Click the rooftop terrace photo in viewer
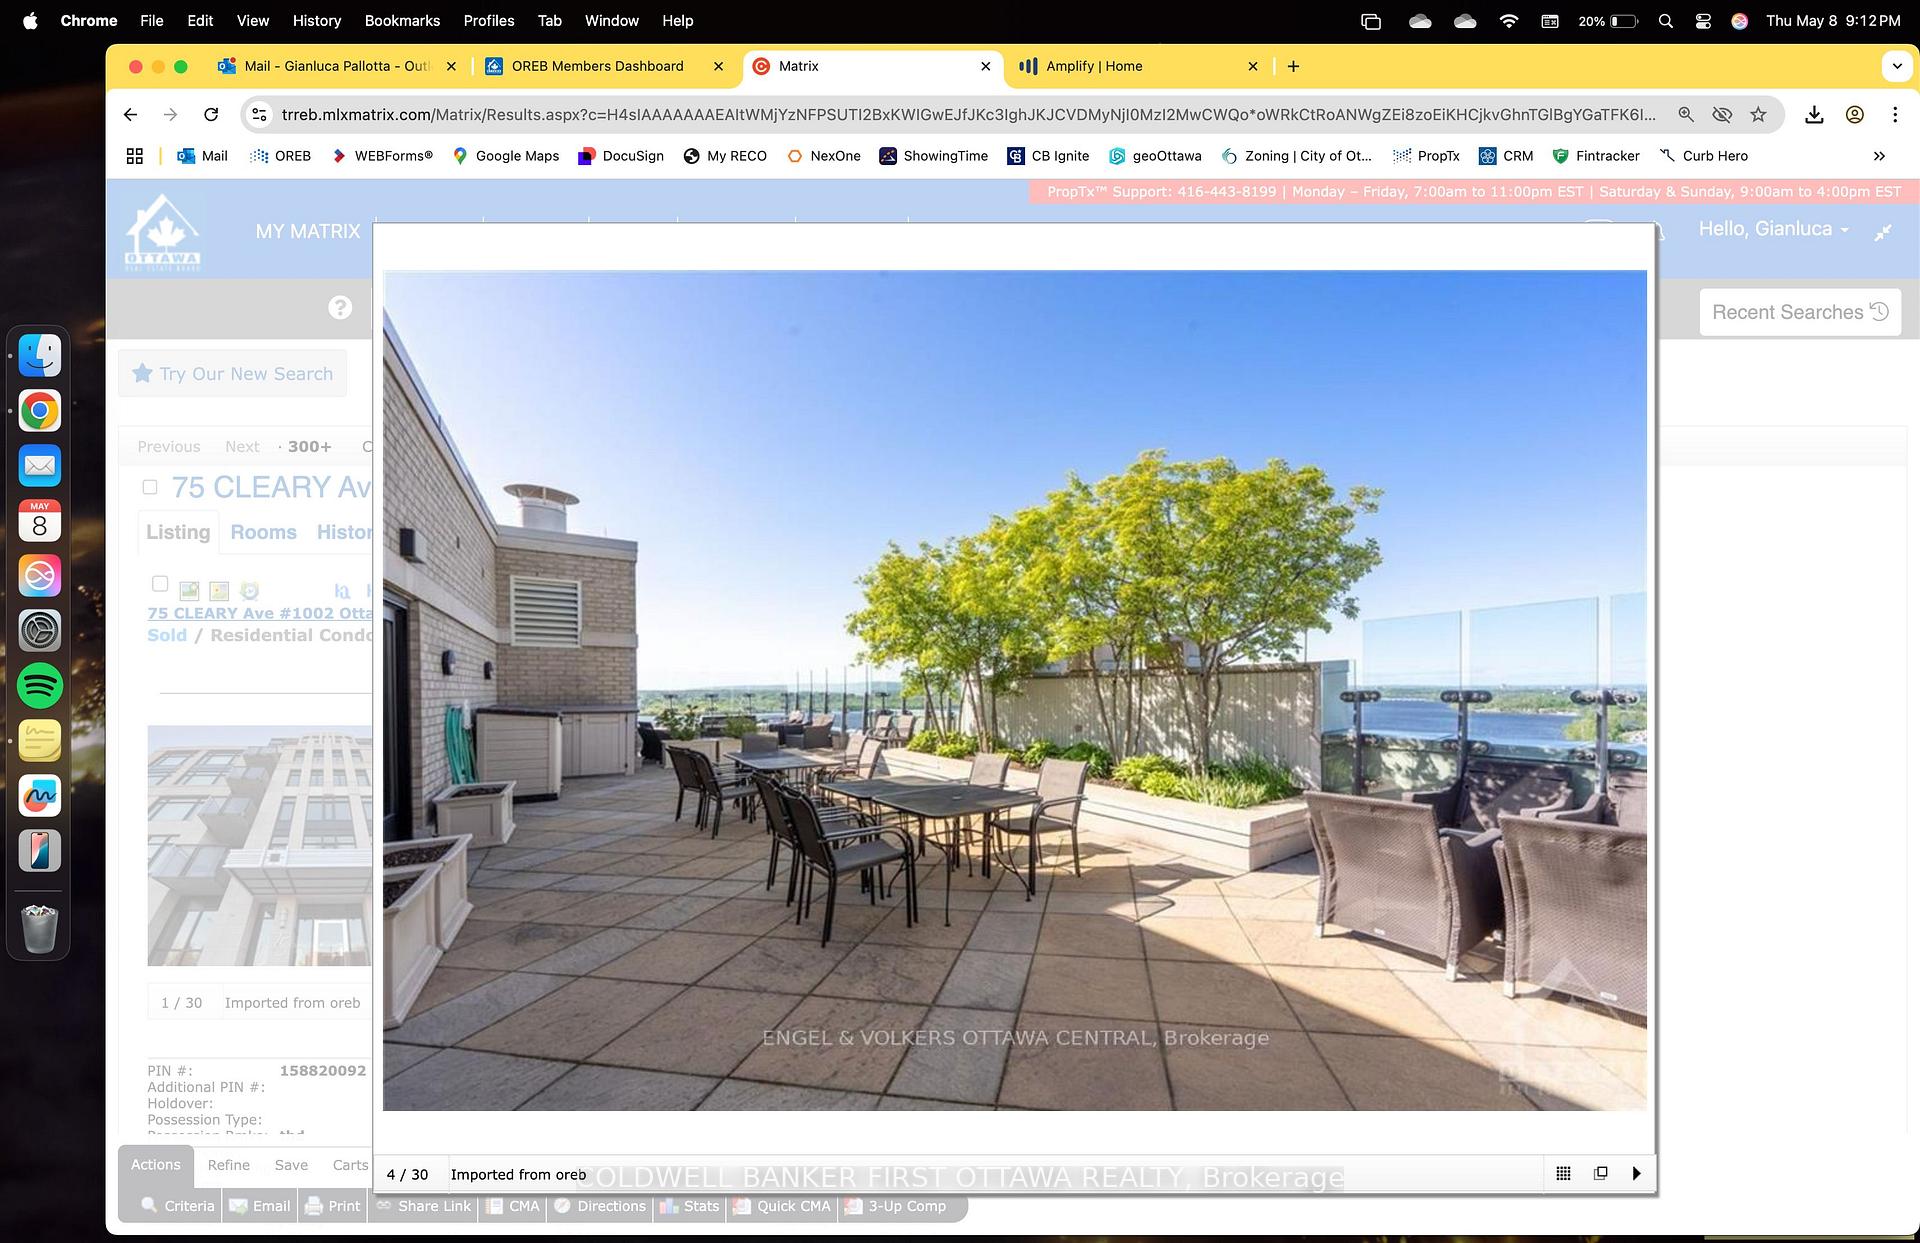Image resolution: width=1920 pixels, height=1243 pixels. click(1014, 690)
